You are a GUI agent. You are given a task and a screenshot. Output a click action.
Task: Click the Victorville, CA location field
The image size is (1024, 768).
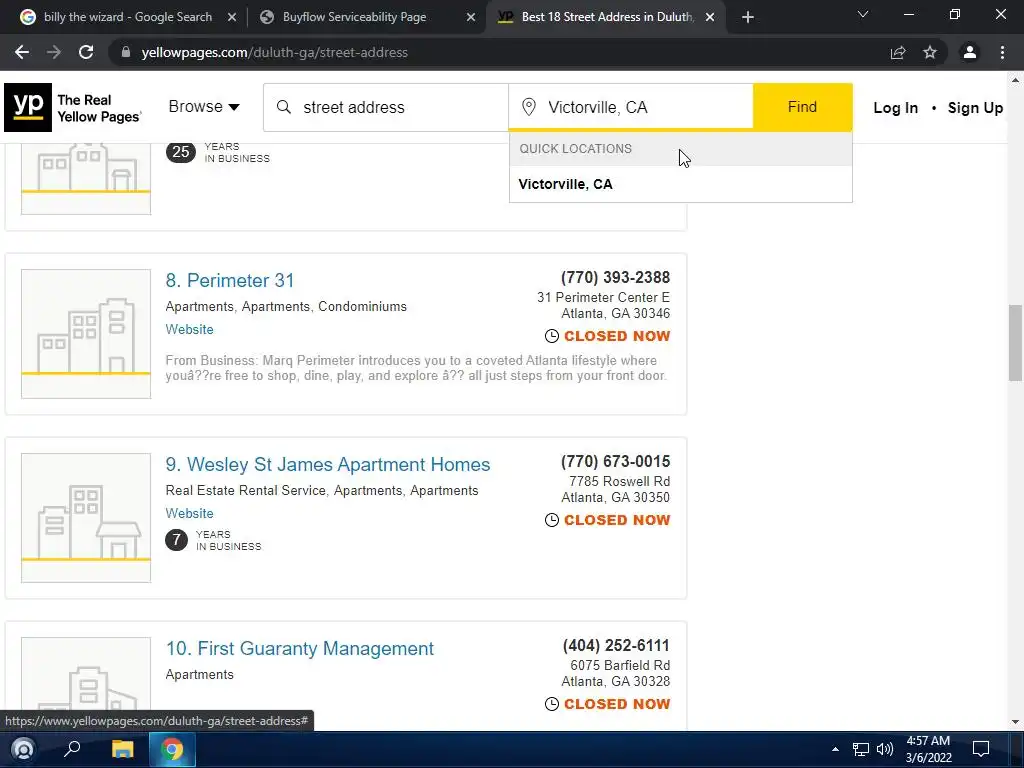click(631, 107)
